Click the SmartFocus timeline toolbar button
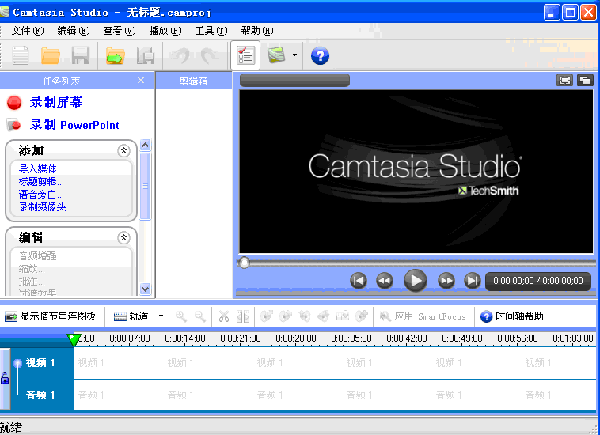600x435 pixels. click(422, 316)
